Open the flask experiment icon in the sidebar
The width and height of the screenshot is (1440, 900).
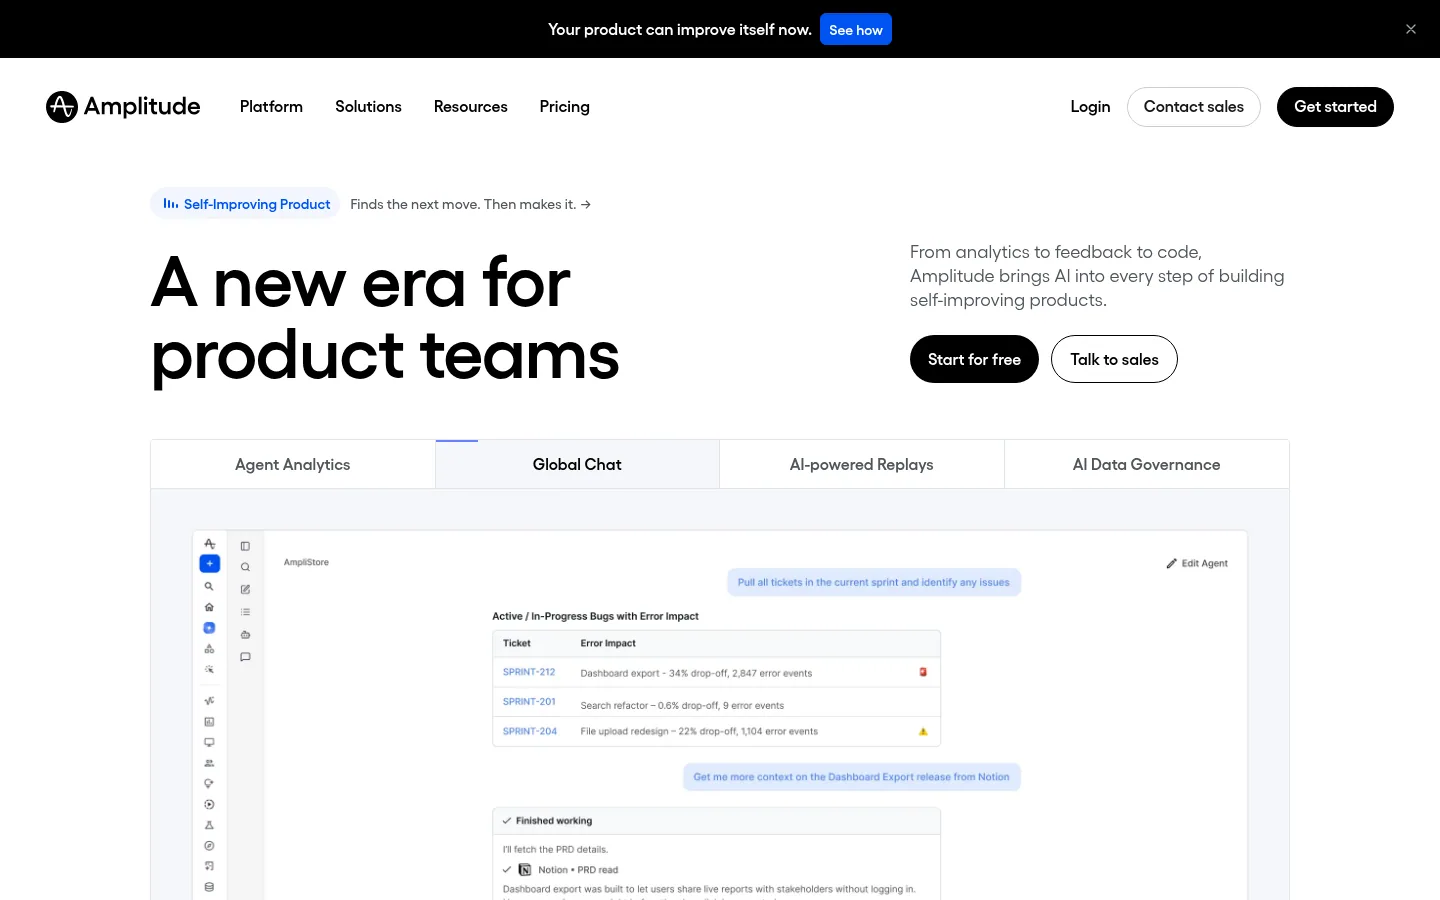[x=209, y=826]
